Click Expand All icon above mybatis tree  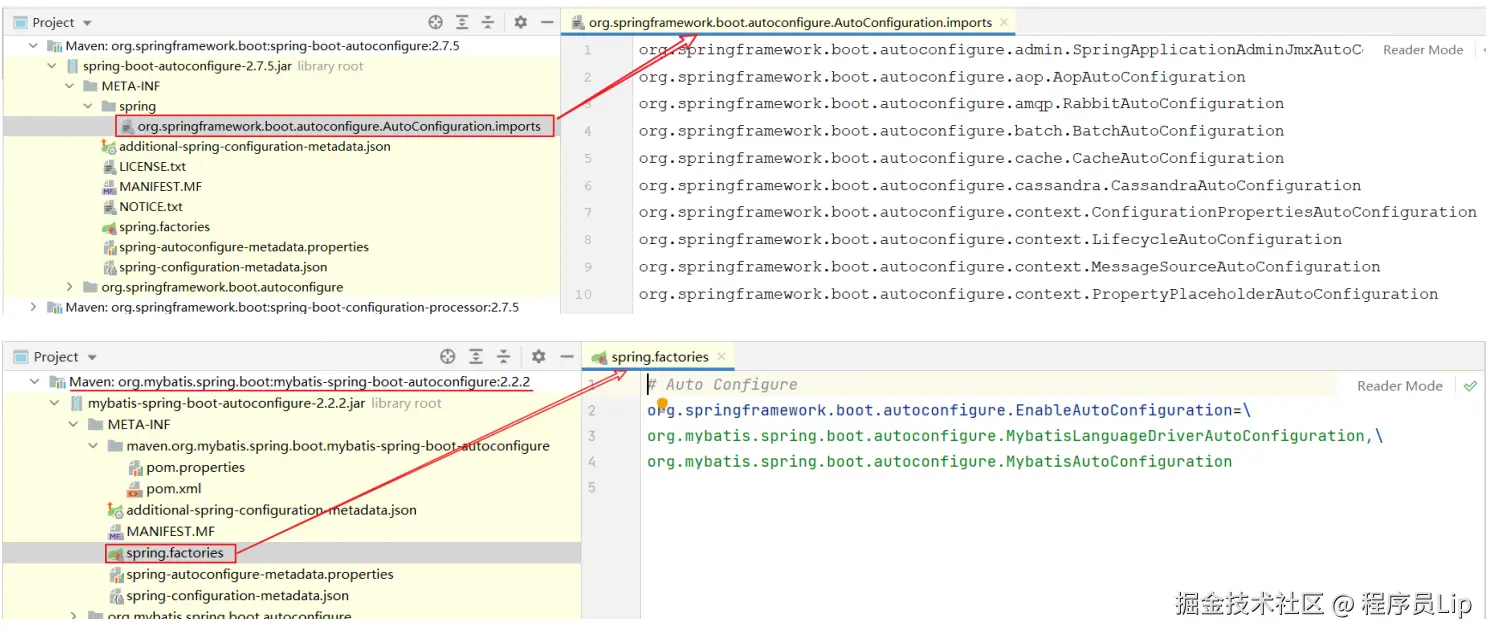pos(477,356)
